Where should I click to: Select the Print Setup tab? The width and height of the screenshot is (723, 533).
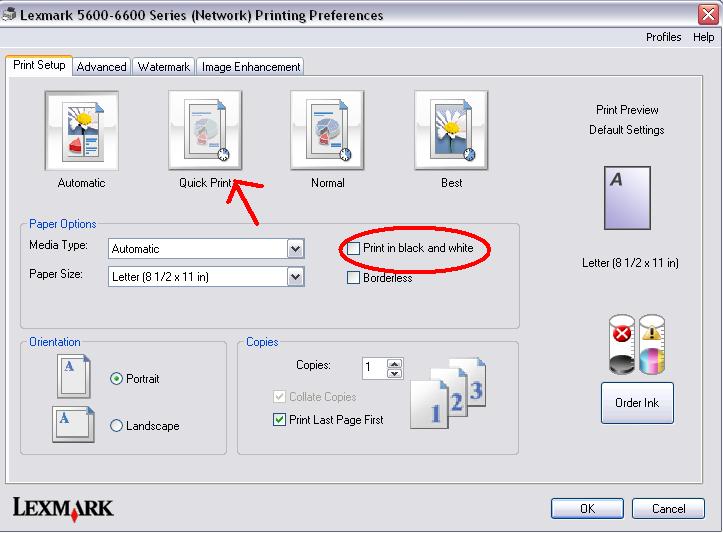tap(39, 65)
